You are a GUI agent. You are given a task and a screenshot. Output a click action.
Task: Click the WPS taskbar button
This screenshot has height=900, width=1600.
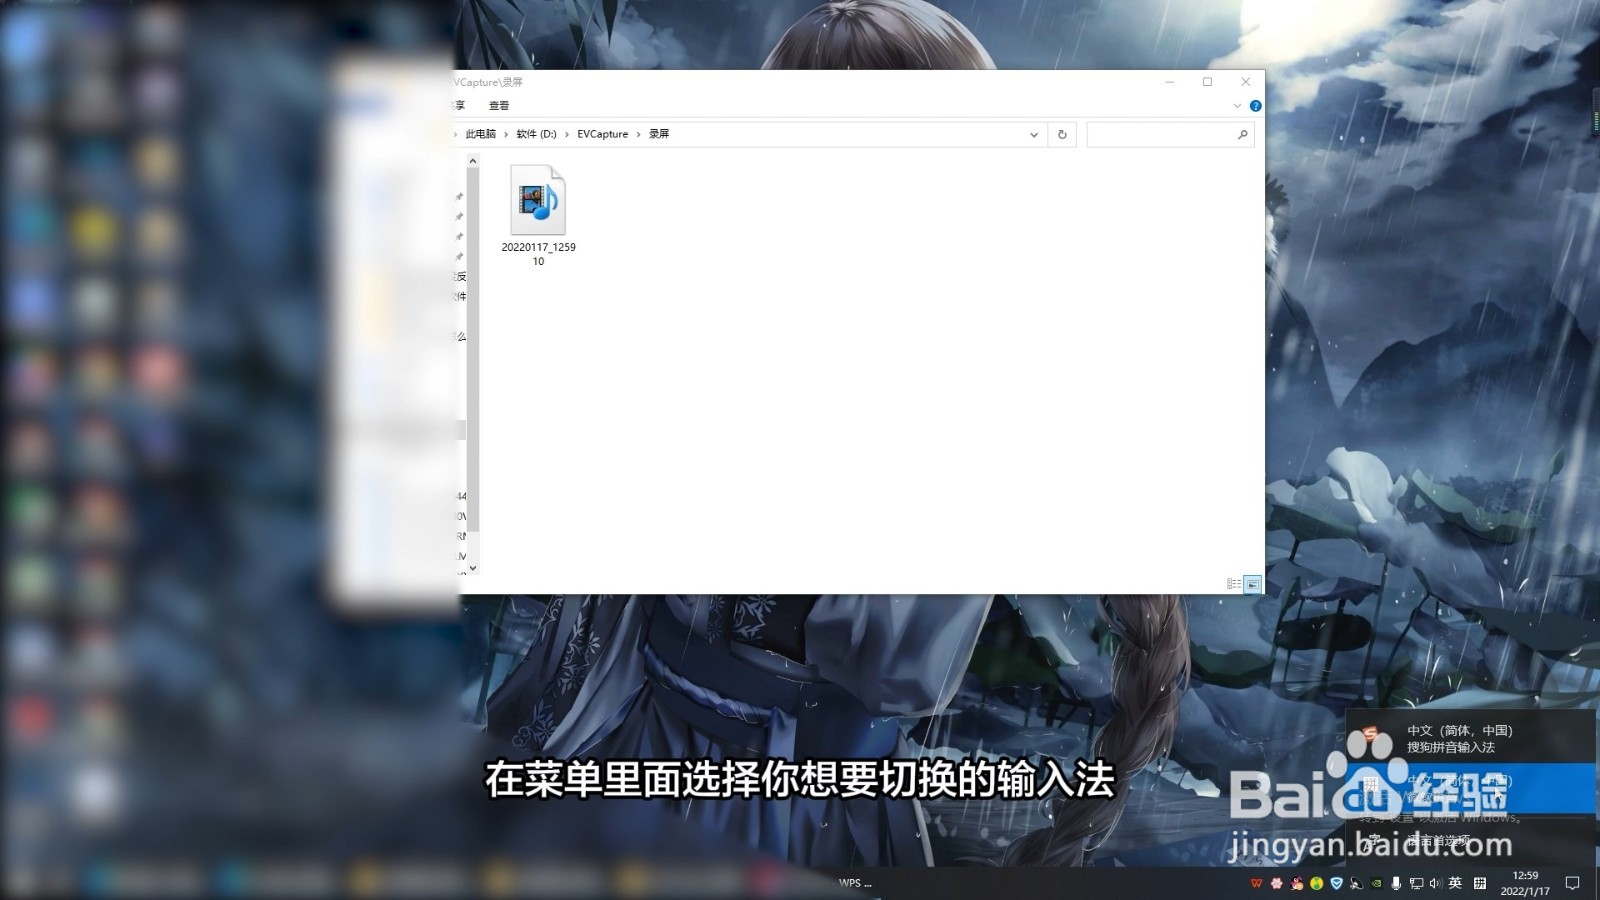click(855, 883)
